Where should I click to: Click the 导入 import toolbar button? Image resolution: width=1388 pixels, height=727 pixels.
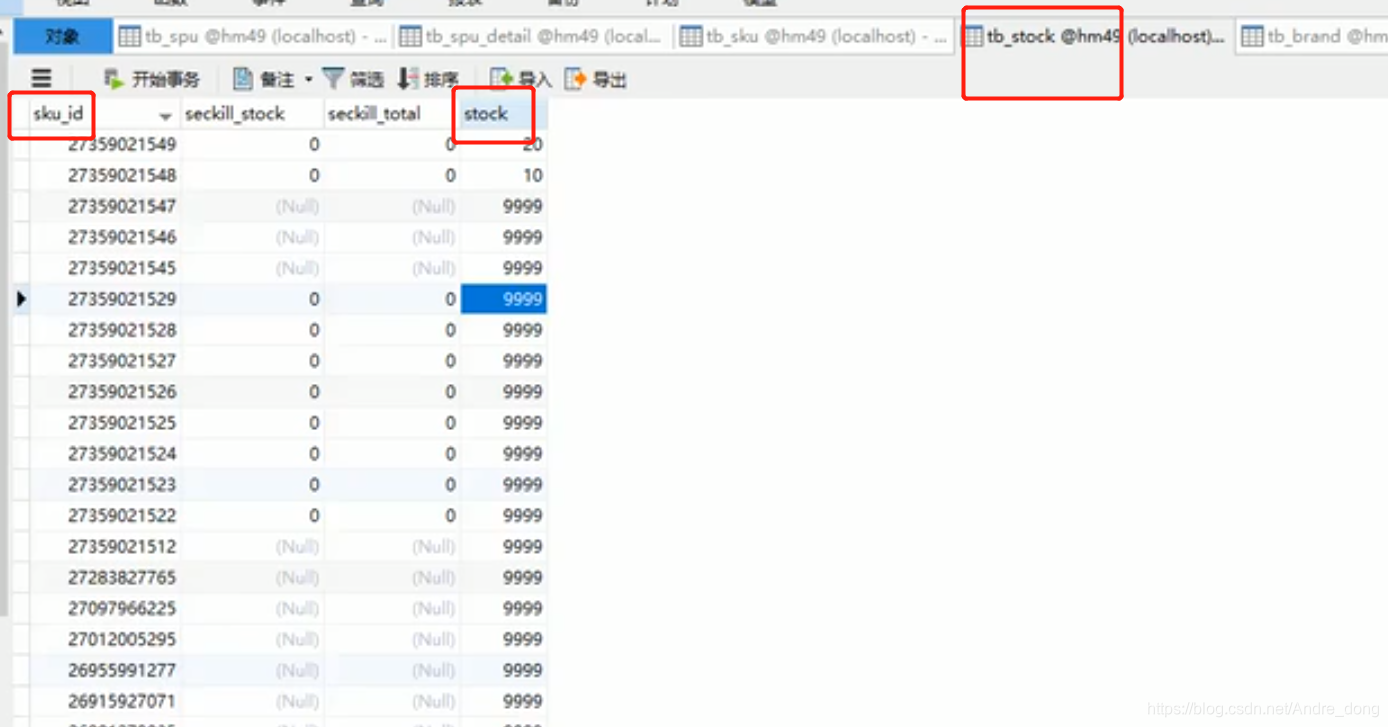(x=521, y=79)
